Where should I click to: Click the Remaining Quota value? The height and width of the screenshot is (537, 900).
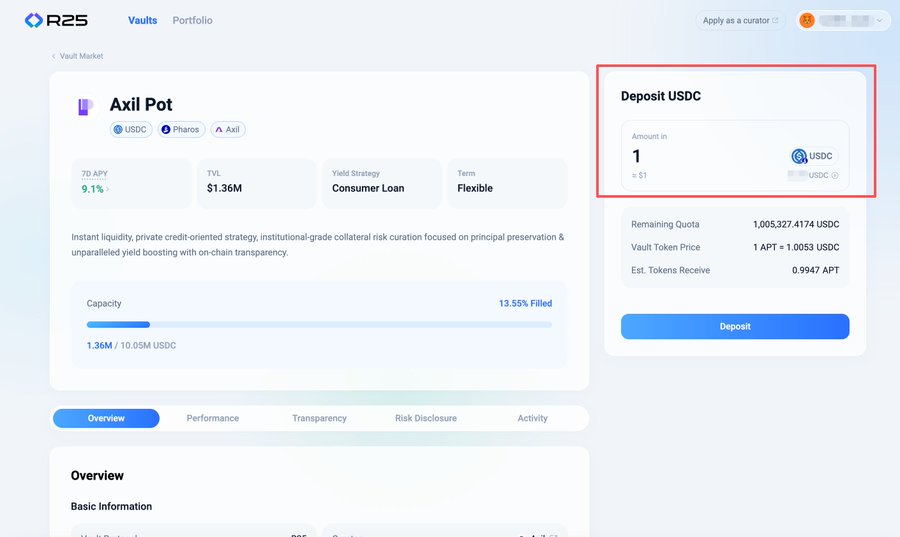[796, 224]
